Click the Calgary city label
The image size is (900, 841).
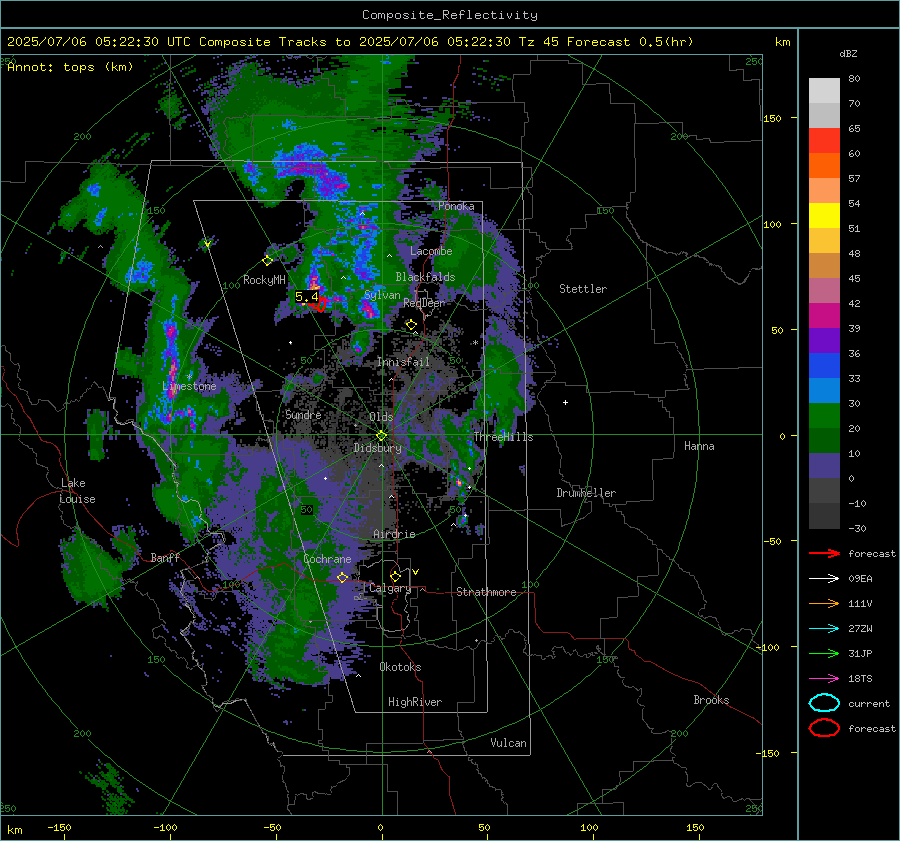click(x=390, y=588)
